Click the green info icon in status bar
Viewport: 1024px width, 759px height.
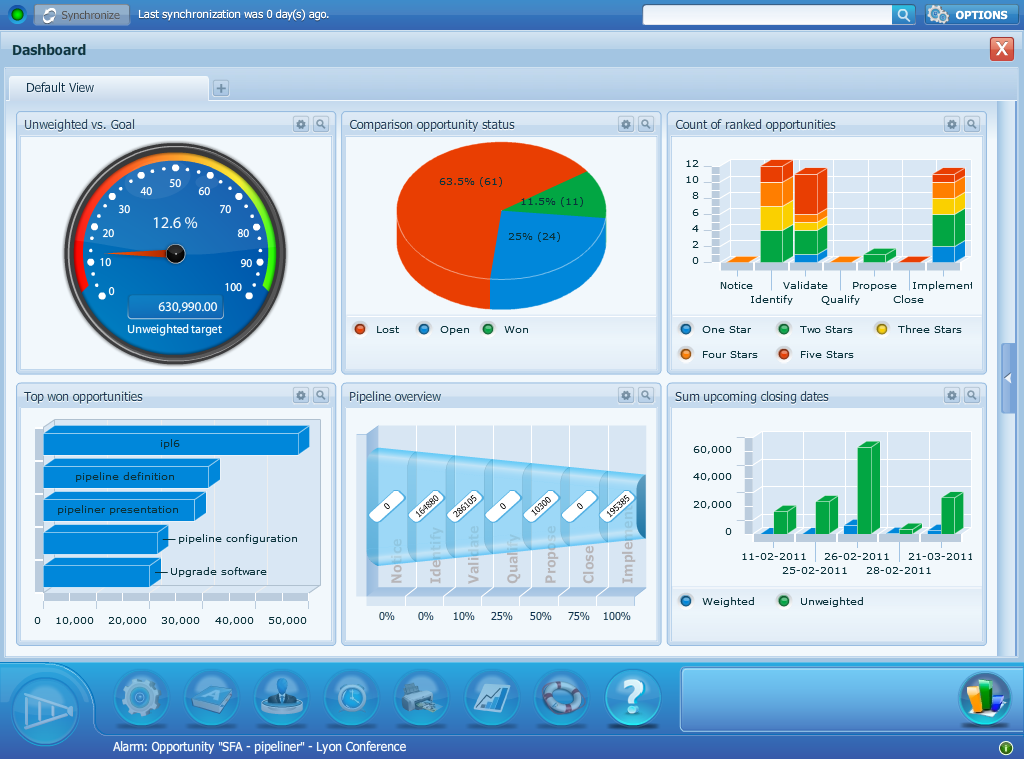pos(1006,747)
